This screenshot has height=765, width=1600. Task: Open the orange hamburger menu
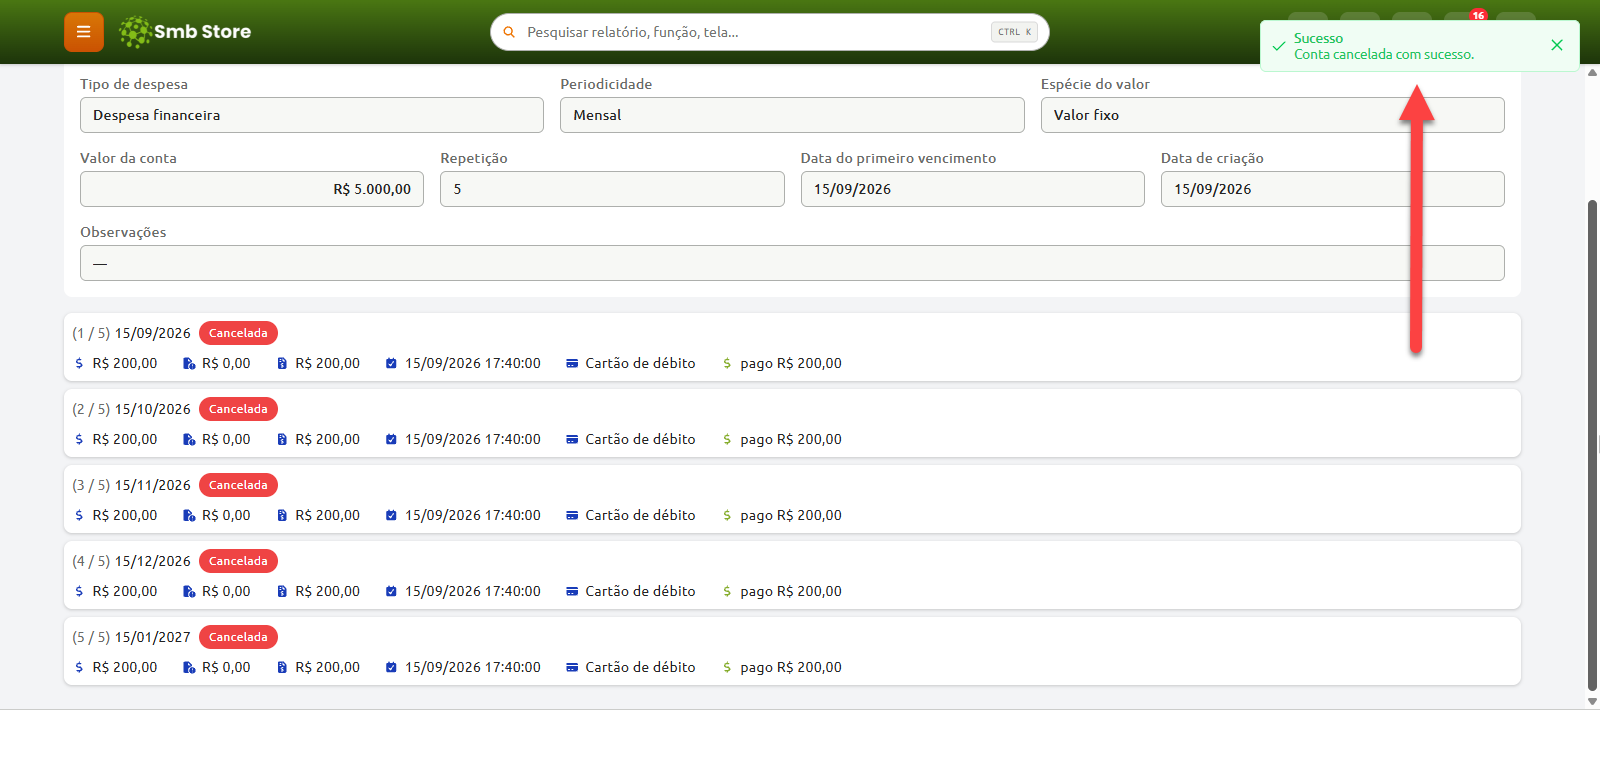[x=84, y=32]
